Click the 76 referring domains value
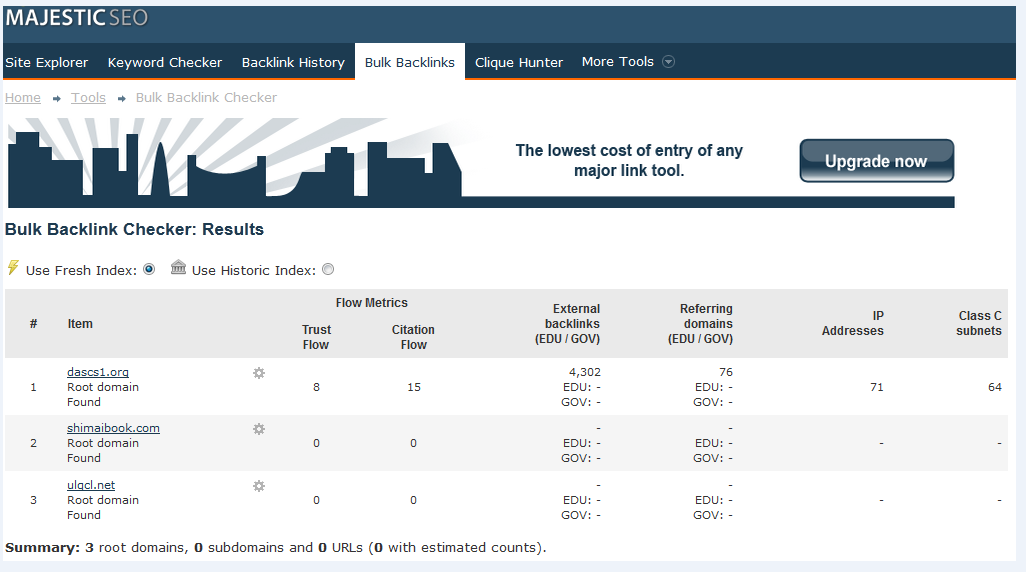The width and height of the screenshot is (1026, 572). click(x=726, y=372)
